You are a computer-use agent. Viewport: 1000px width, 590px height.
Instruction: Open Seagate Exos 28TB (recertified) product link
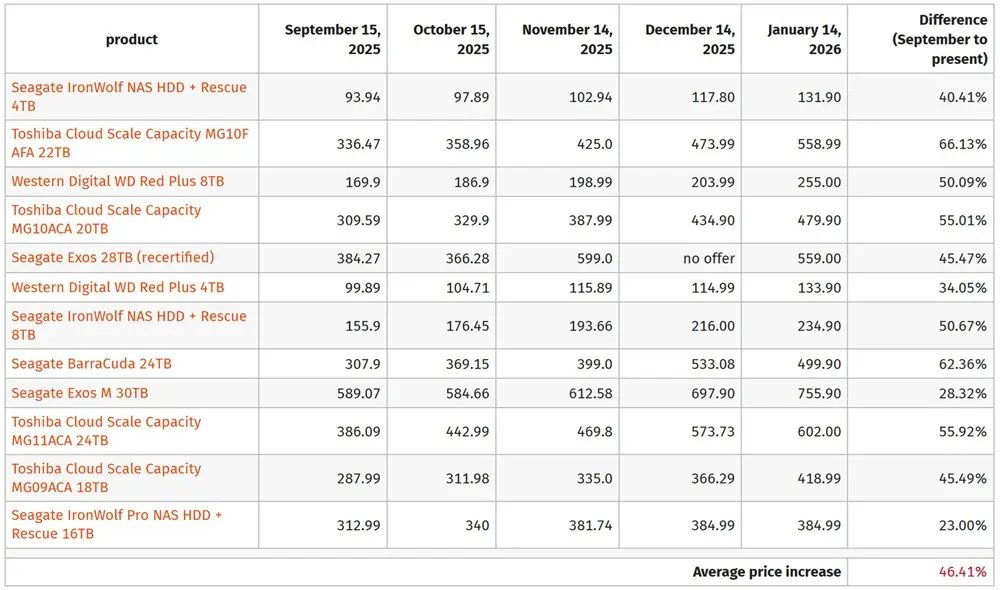113,257
